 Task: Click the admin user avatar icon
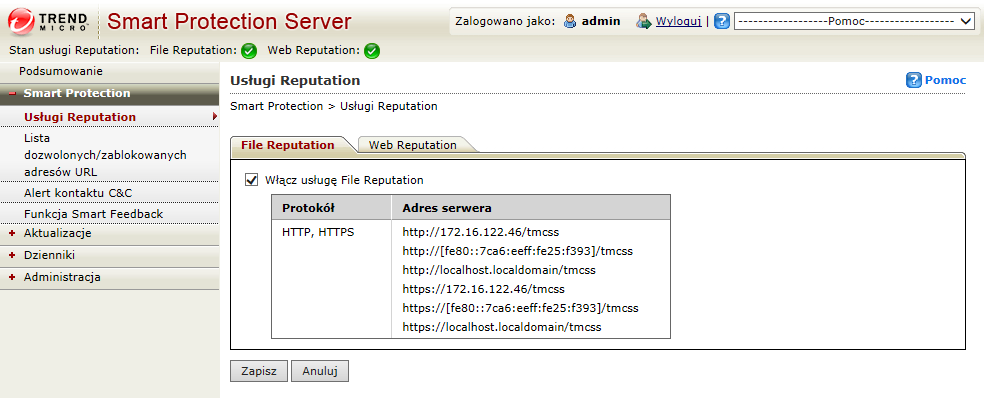click(x=570, y=21)
